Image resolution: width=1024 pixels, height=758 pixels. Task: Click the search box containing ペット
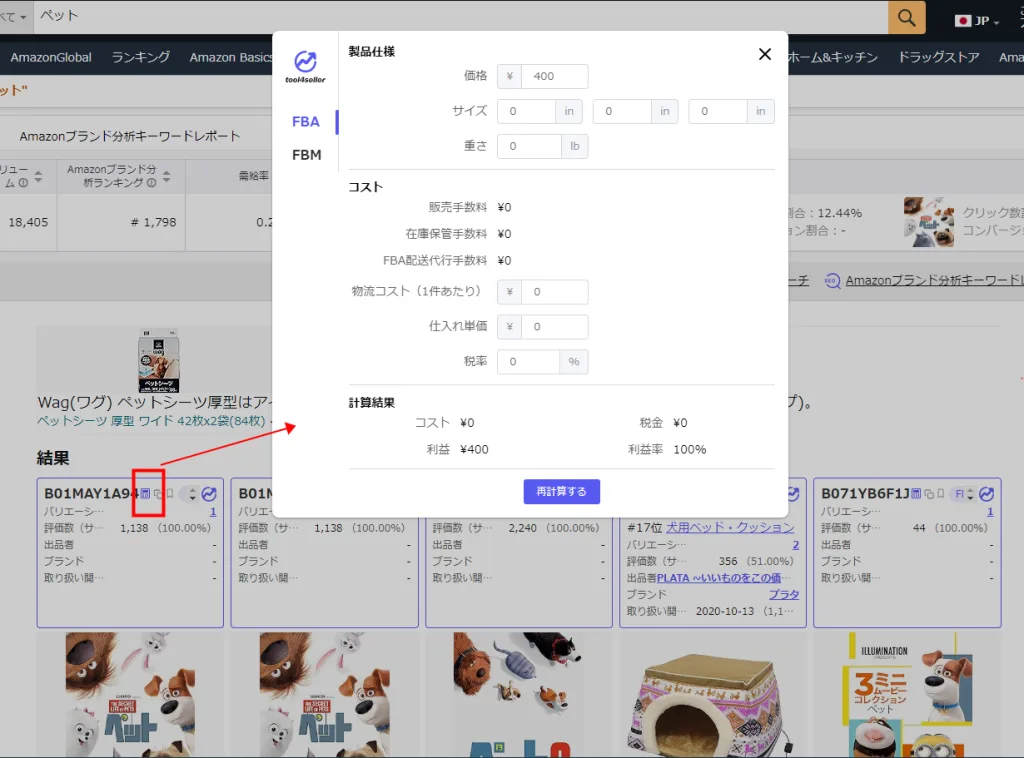(460, 16)
